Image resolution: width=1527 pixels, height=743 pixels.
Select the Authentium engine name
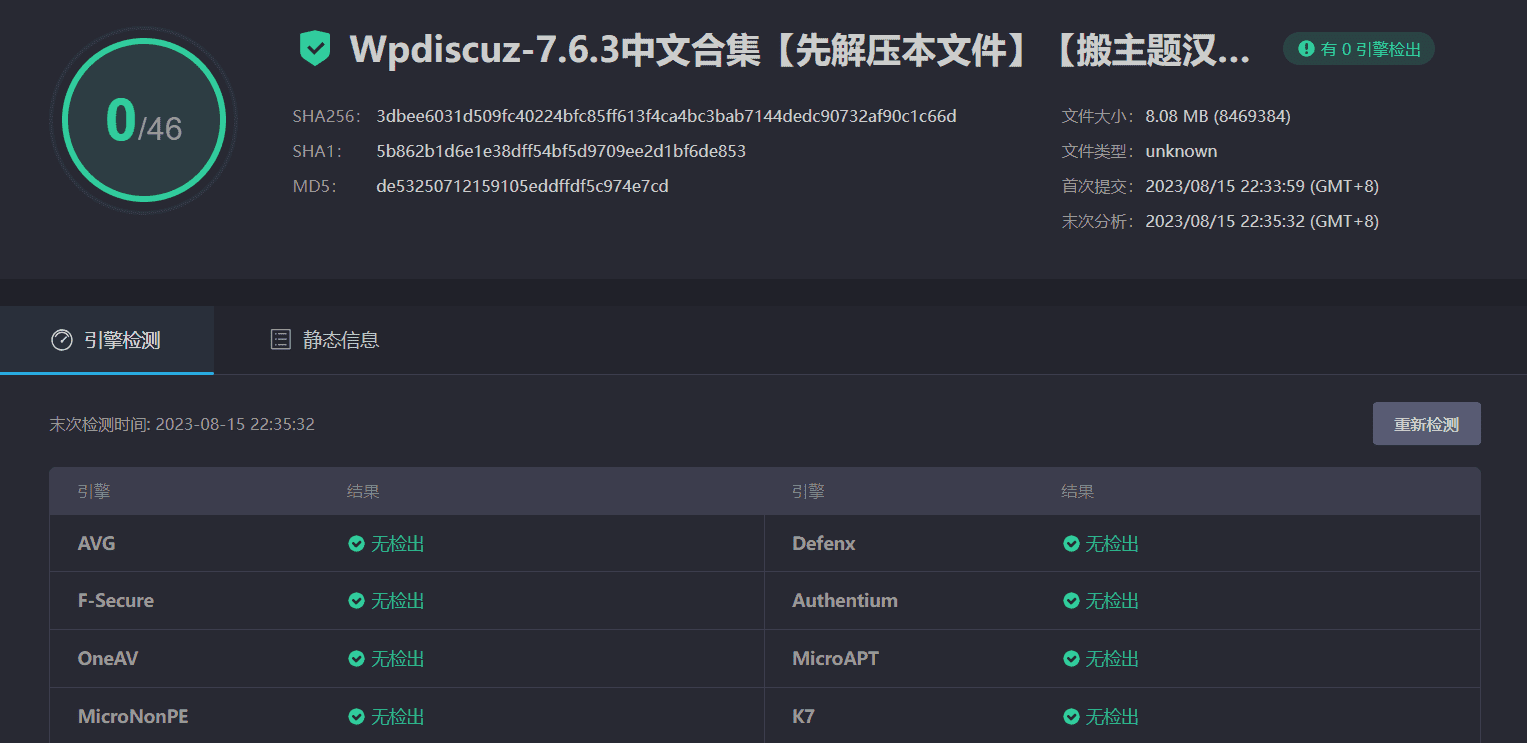tap(845, 601)
